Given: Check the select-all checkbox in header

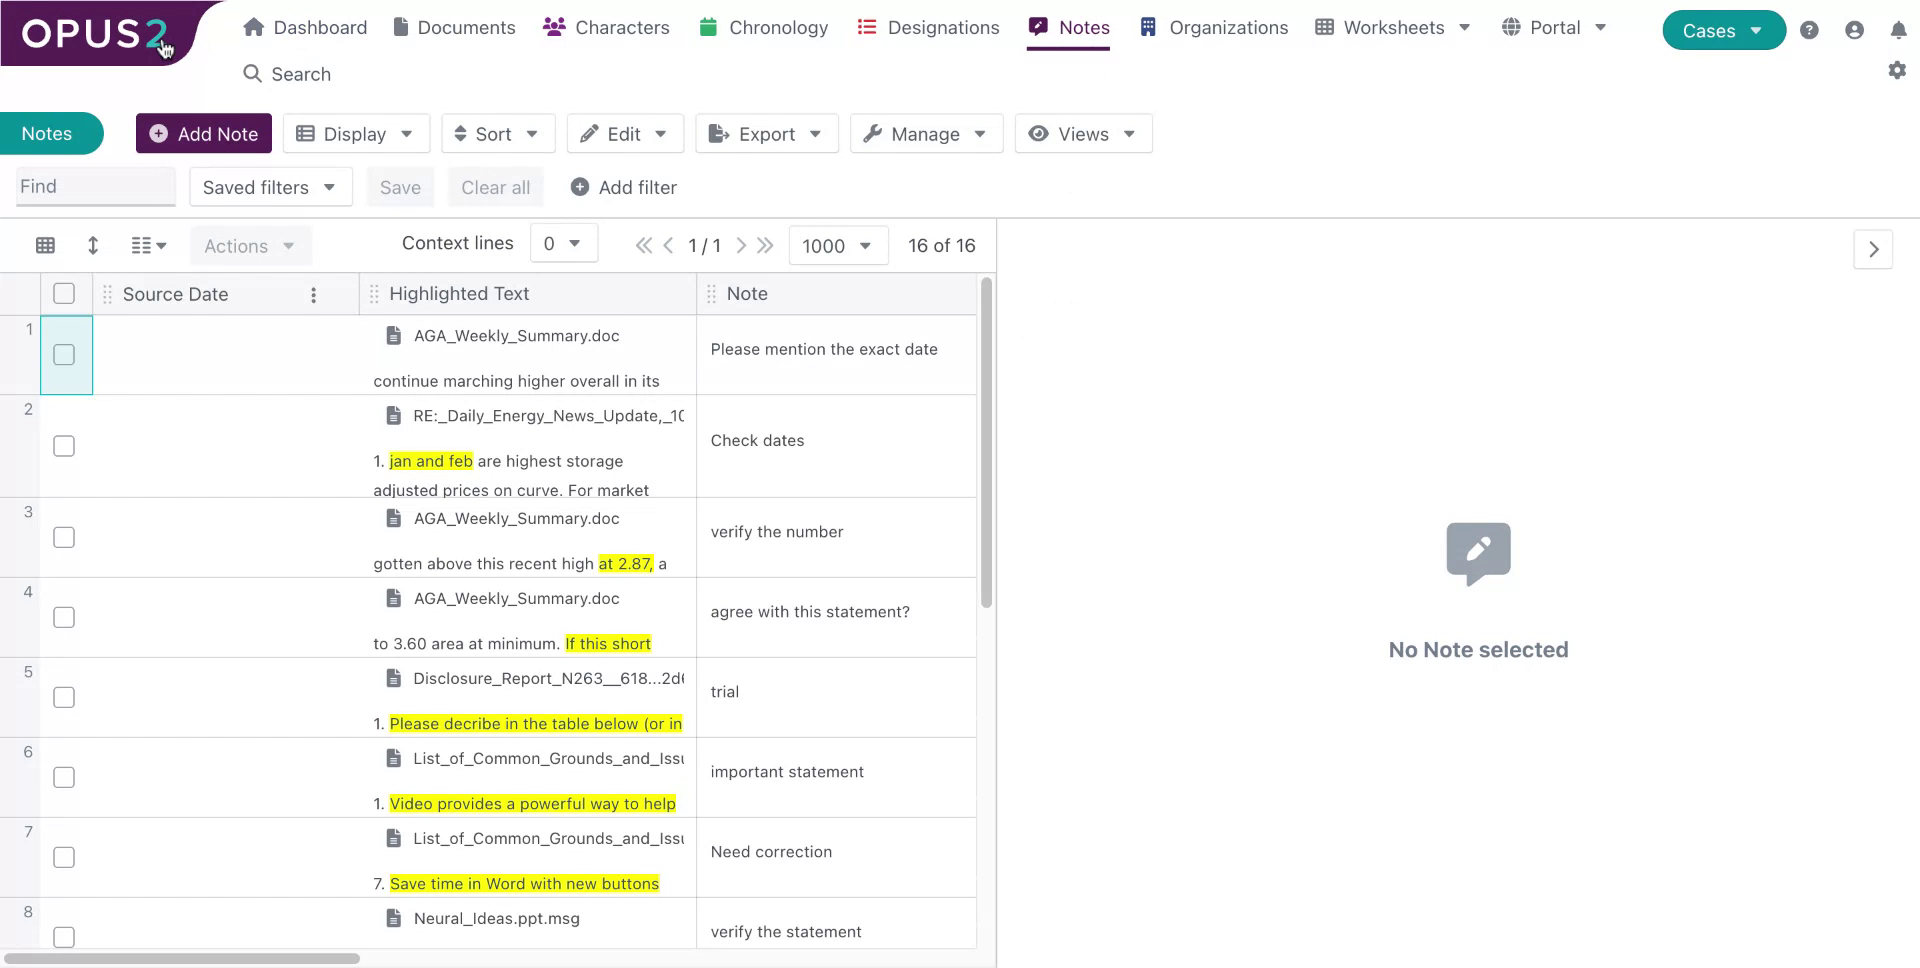Looking at the screenshot, I should 63,293.
